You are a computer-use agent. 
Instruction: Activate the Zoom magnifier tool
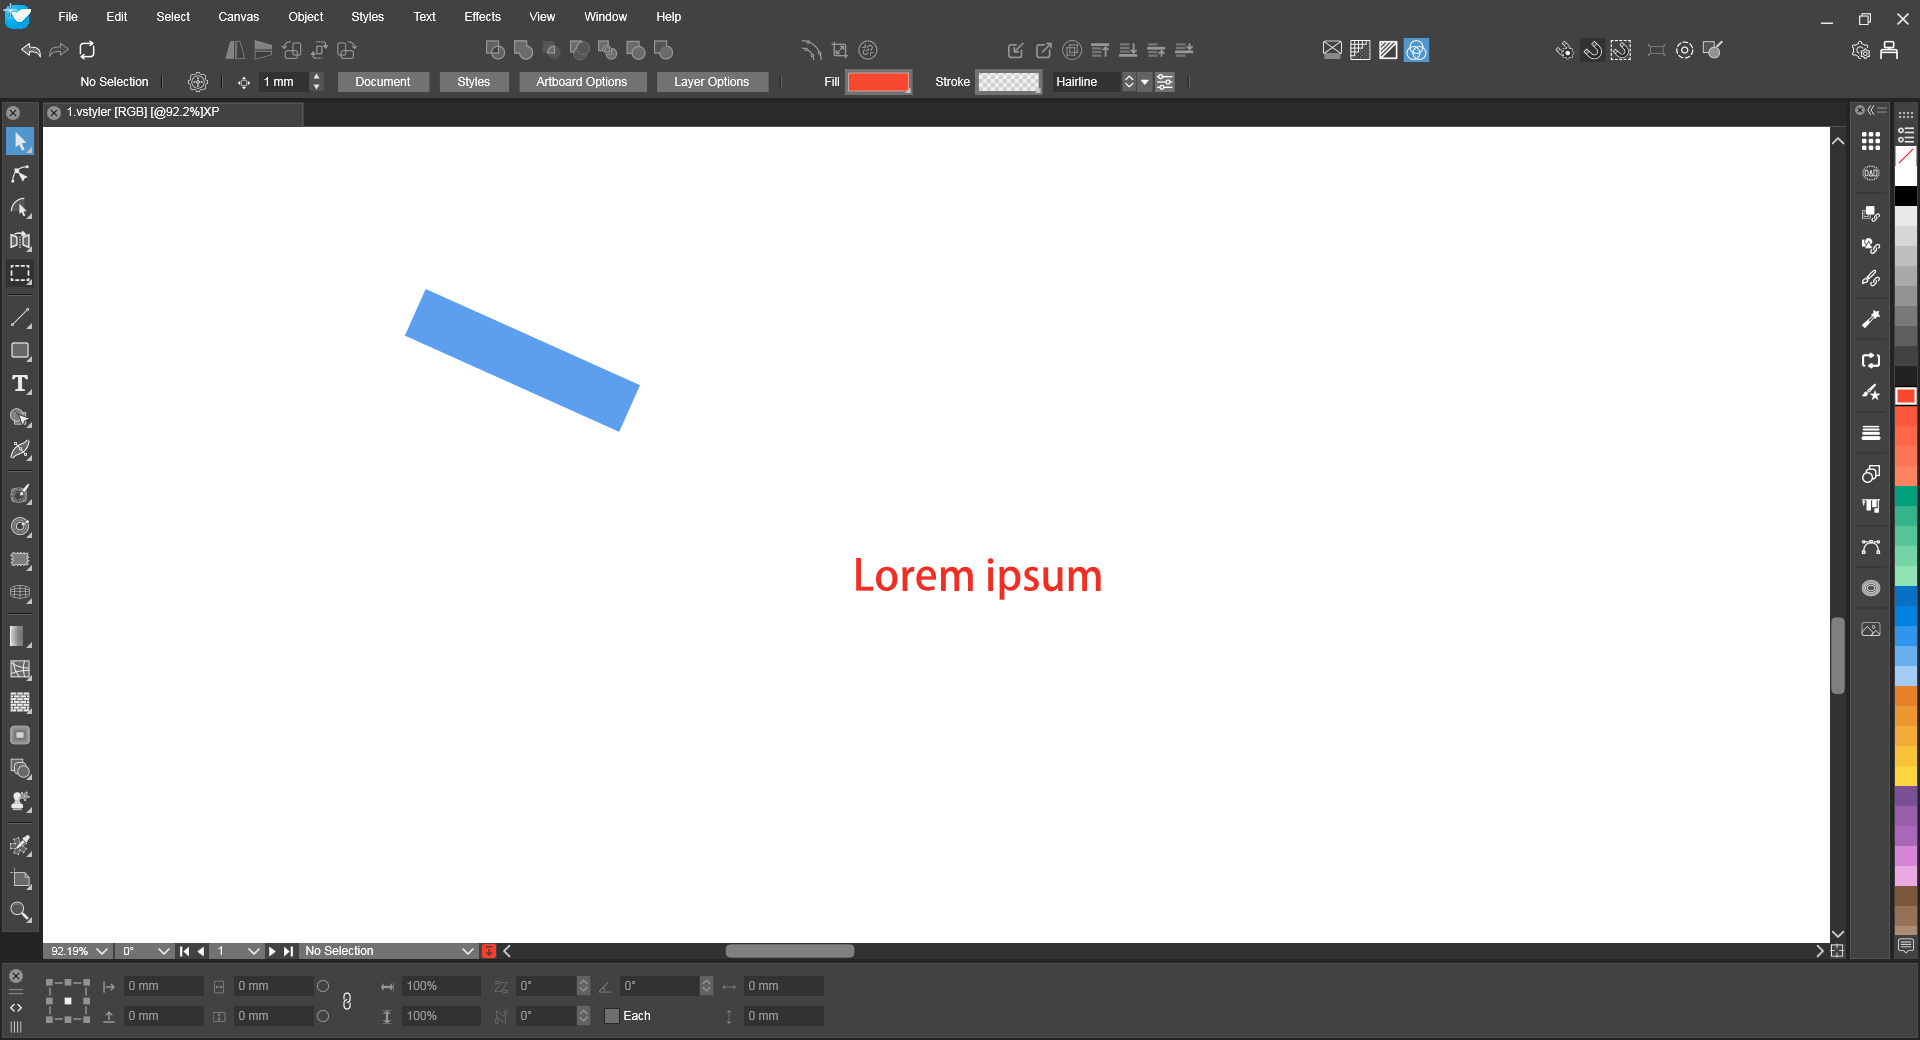pyautogui.click(x=20, y=911)
